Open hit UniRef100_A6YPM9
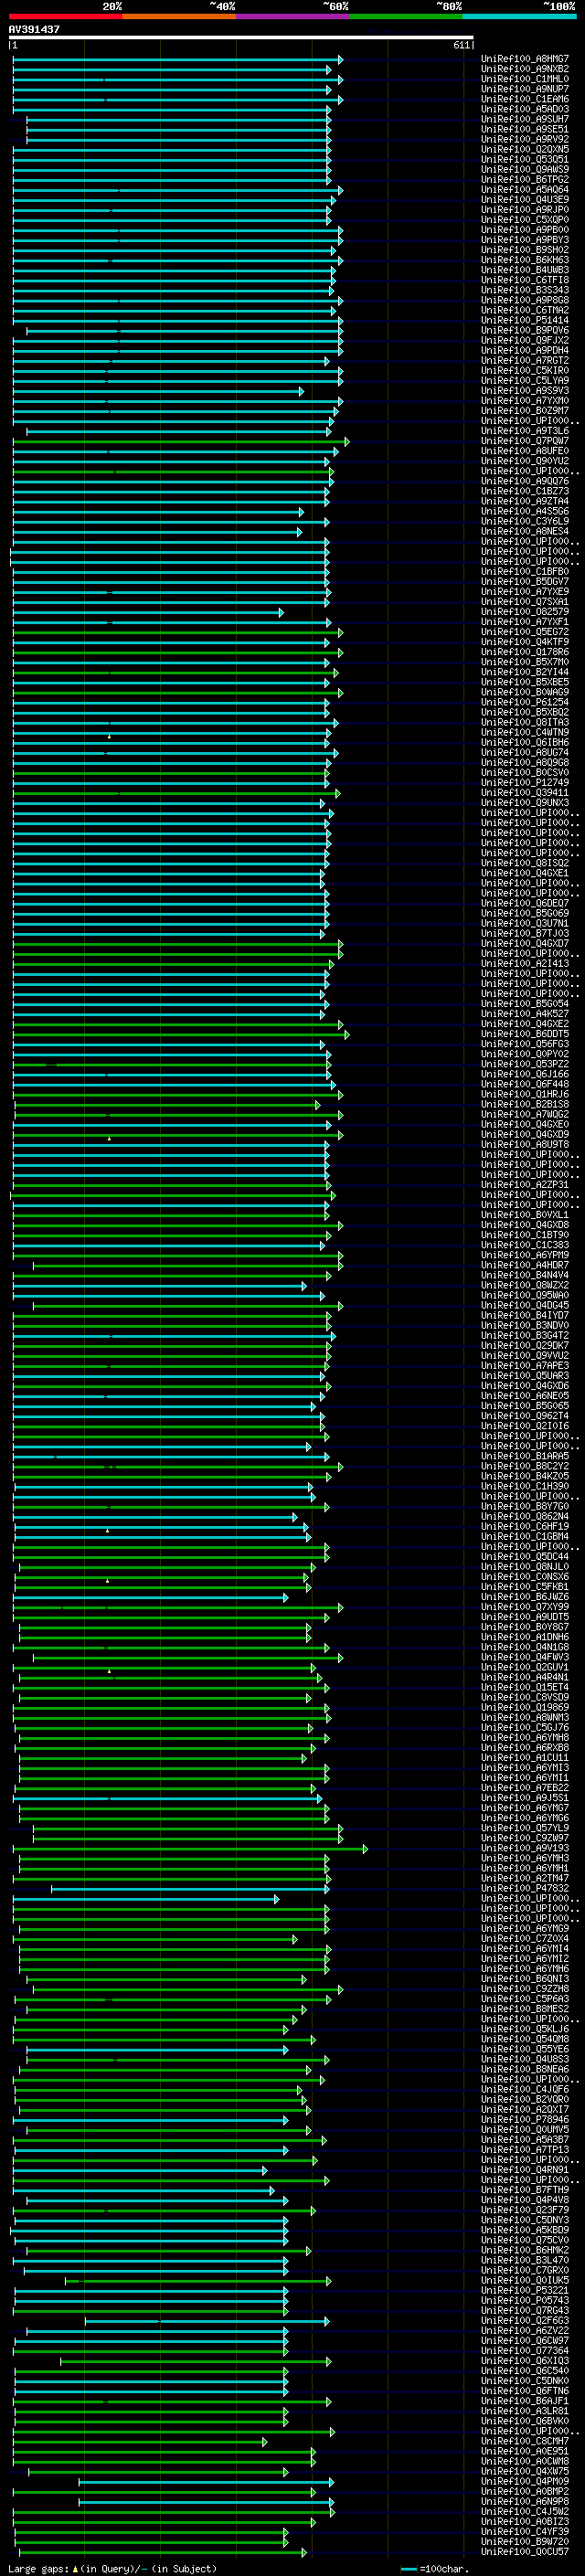 pos(525,1255)
